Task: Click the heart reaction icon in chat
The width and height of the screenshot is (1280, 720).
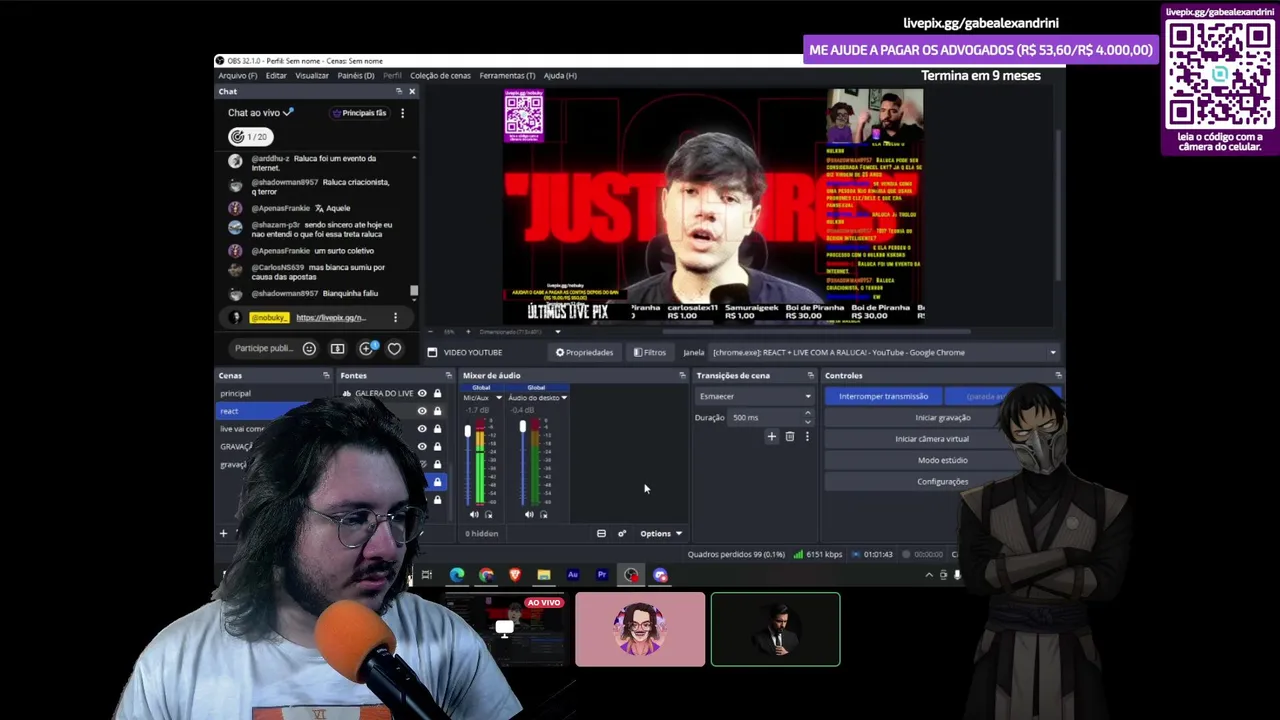Action: 394,348
